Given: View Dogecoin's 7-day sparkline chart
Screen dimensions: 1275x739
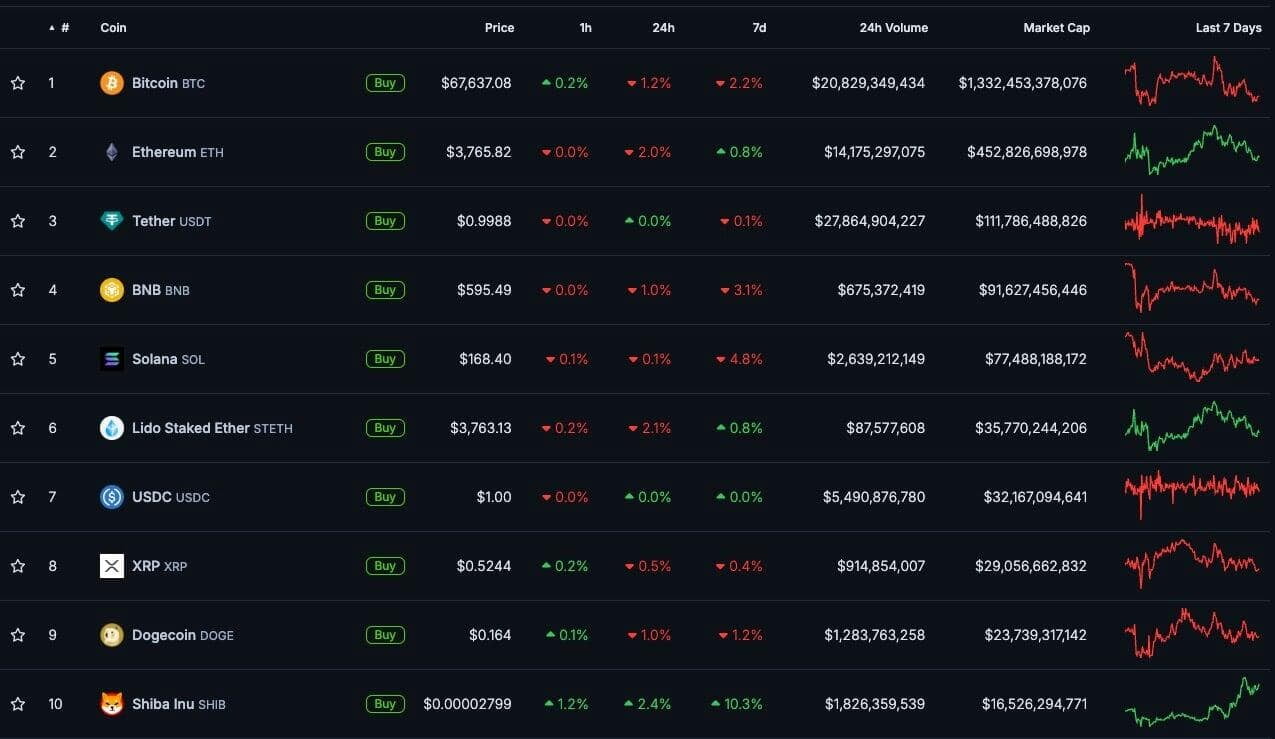Looking at the screenshot, I should pos(1192,633).
